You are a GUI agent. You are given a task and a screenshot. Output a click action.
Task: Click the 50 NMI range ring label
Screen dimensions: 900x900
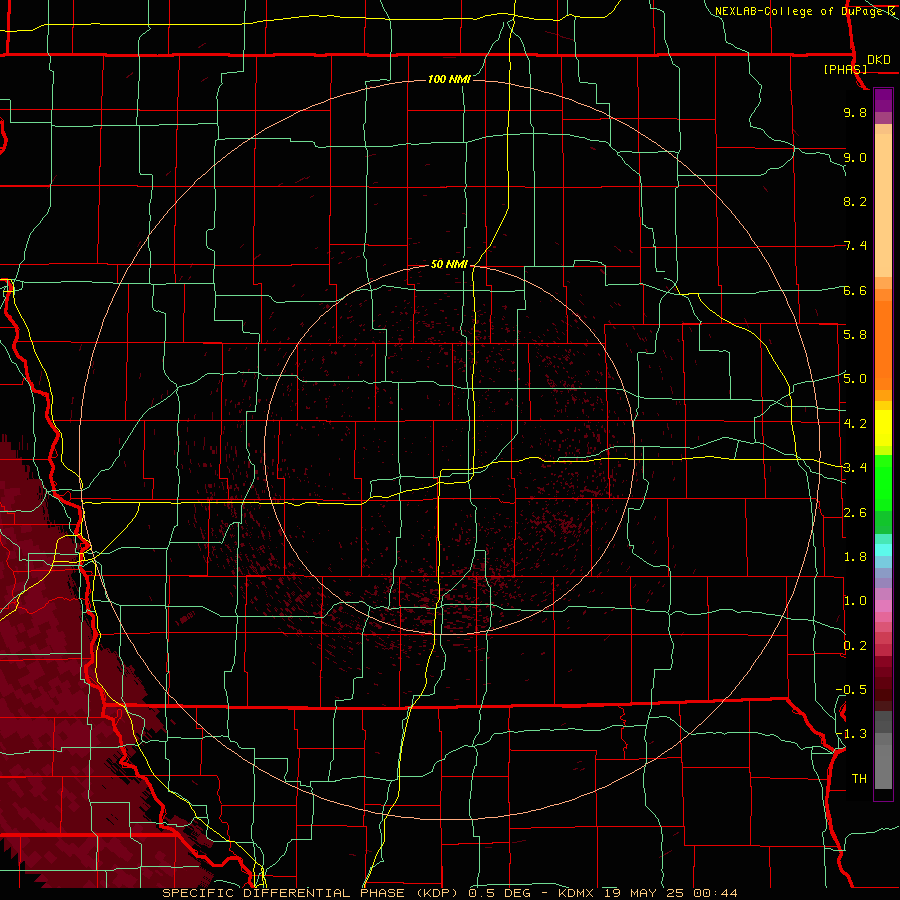coord(449,264)
